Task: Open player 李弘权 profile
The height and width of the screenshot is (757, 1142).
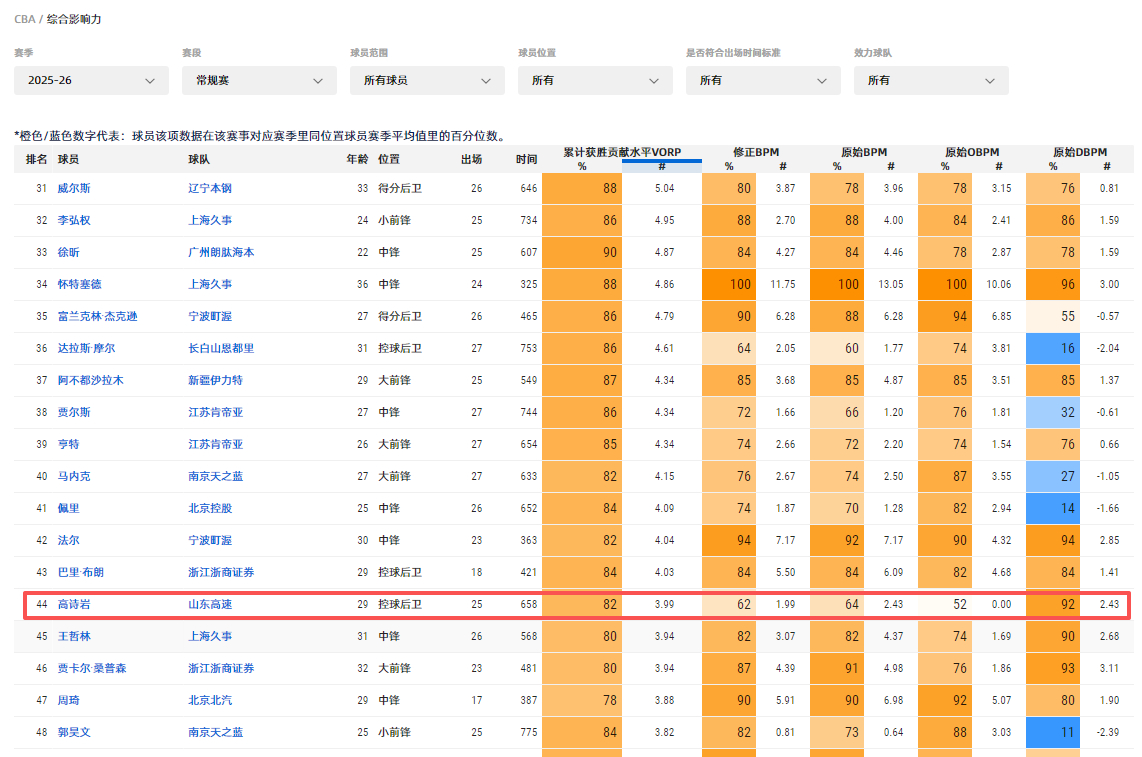Action: [x=74, y=220]
